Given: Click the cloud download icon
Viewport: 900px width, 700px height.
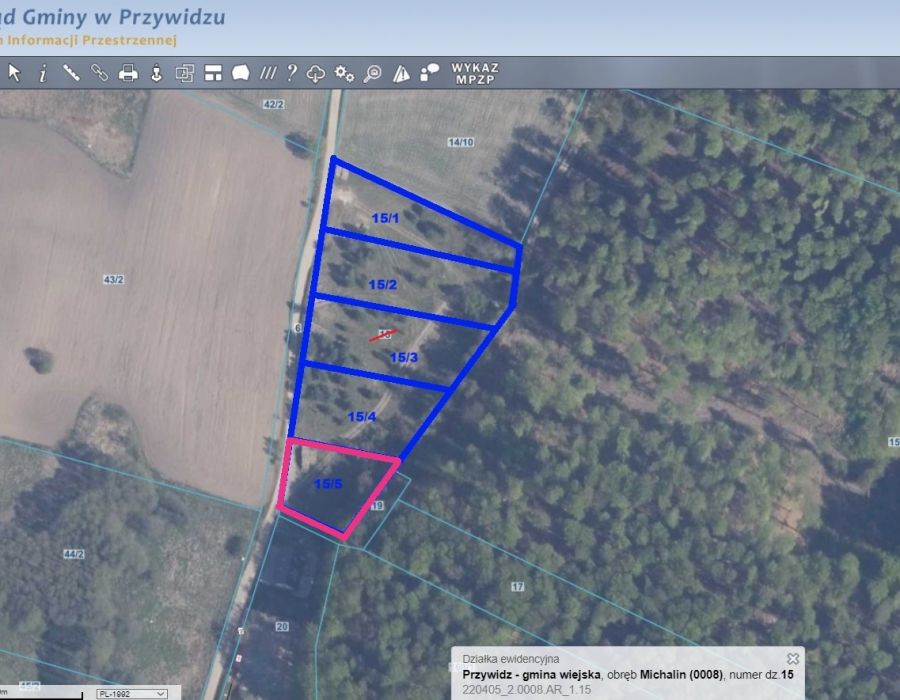Looking at the screenshot, I should 316,72.
